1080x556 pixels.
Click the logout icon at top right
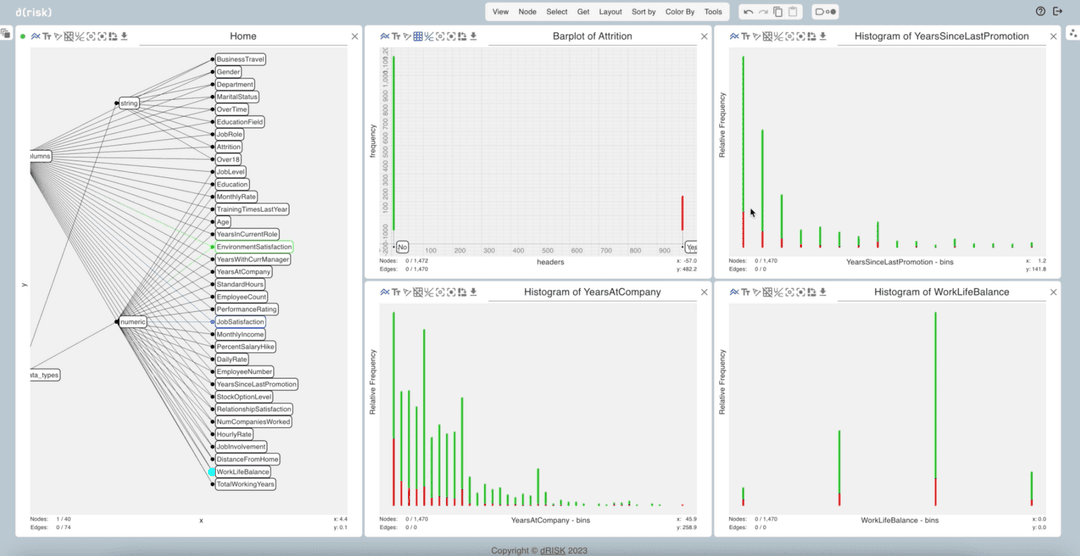click(1059, 12)
